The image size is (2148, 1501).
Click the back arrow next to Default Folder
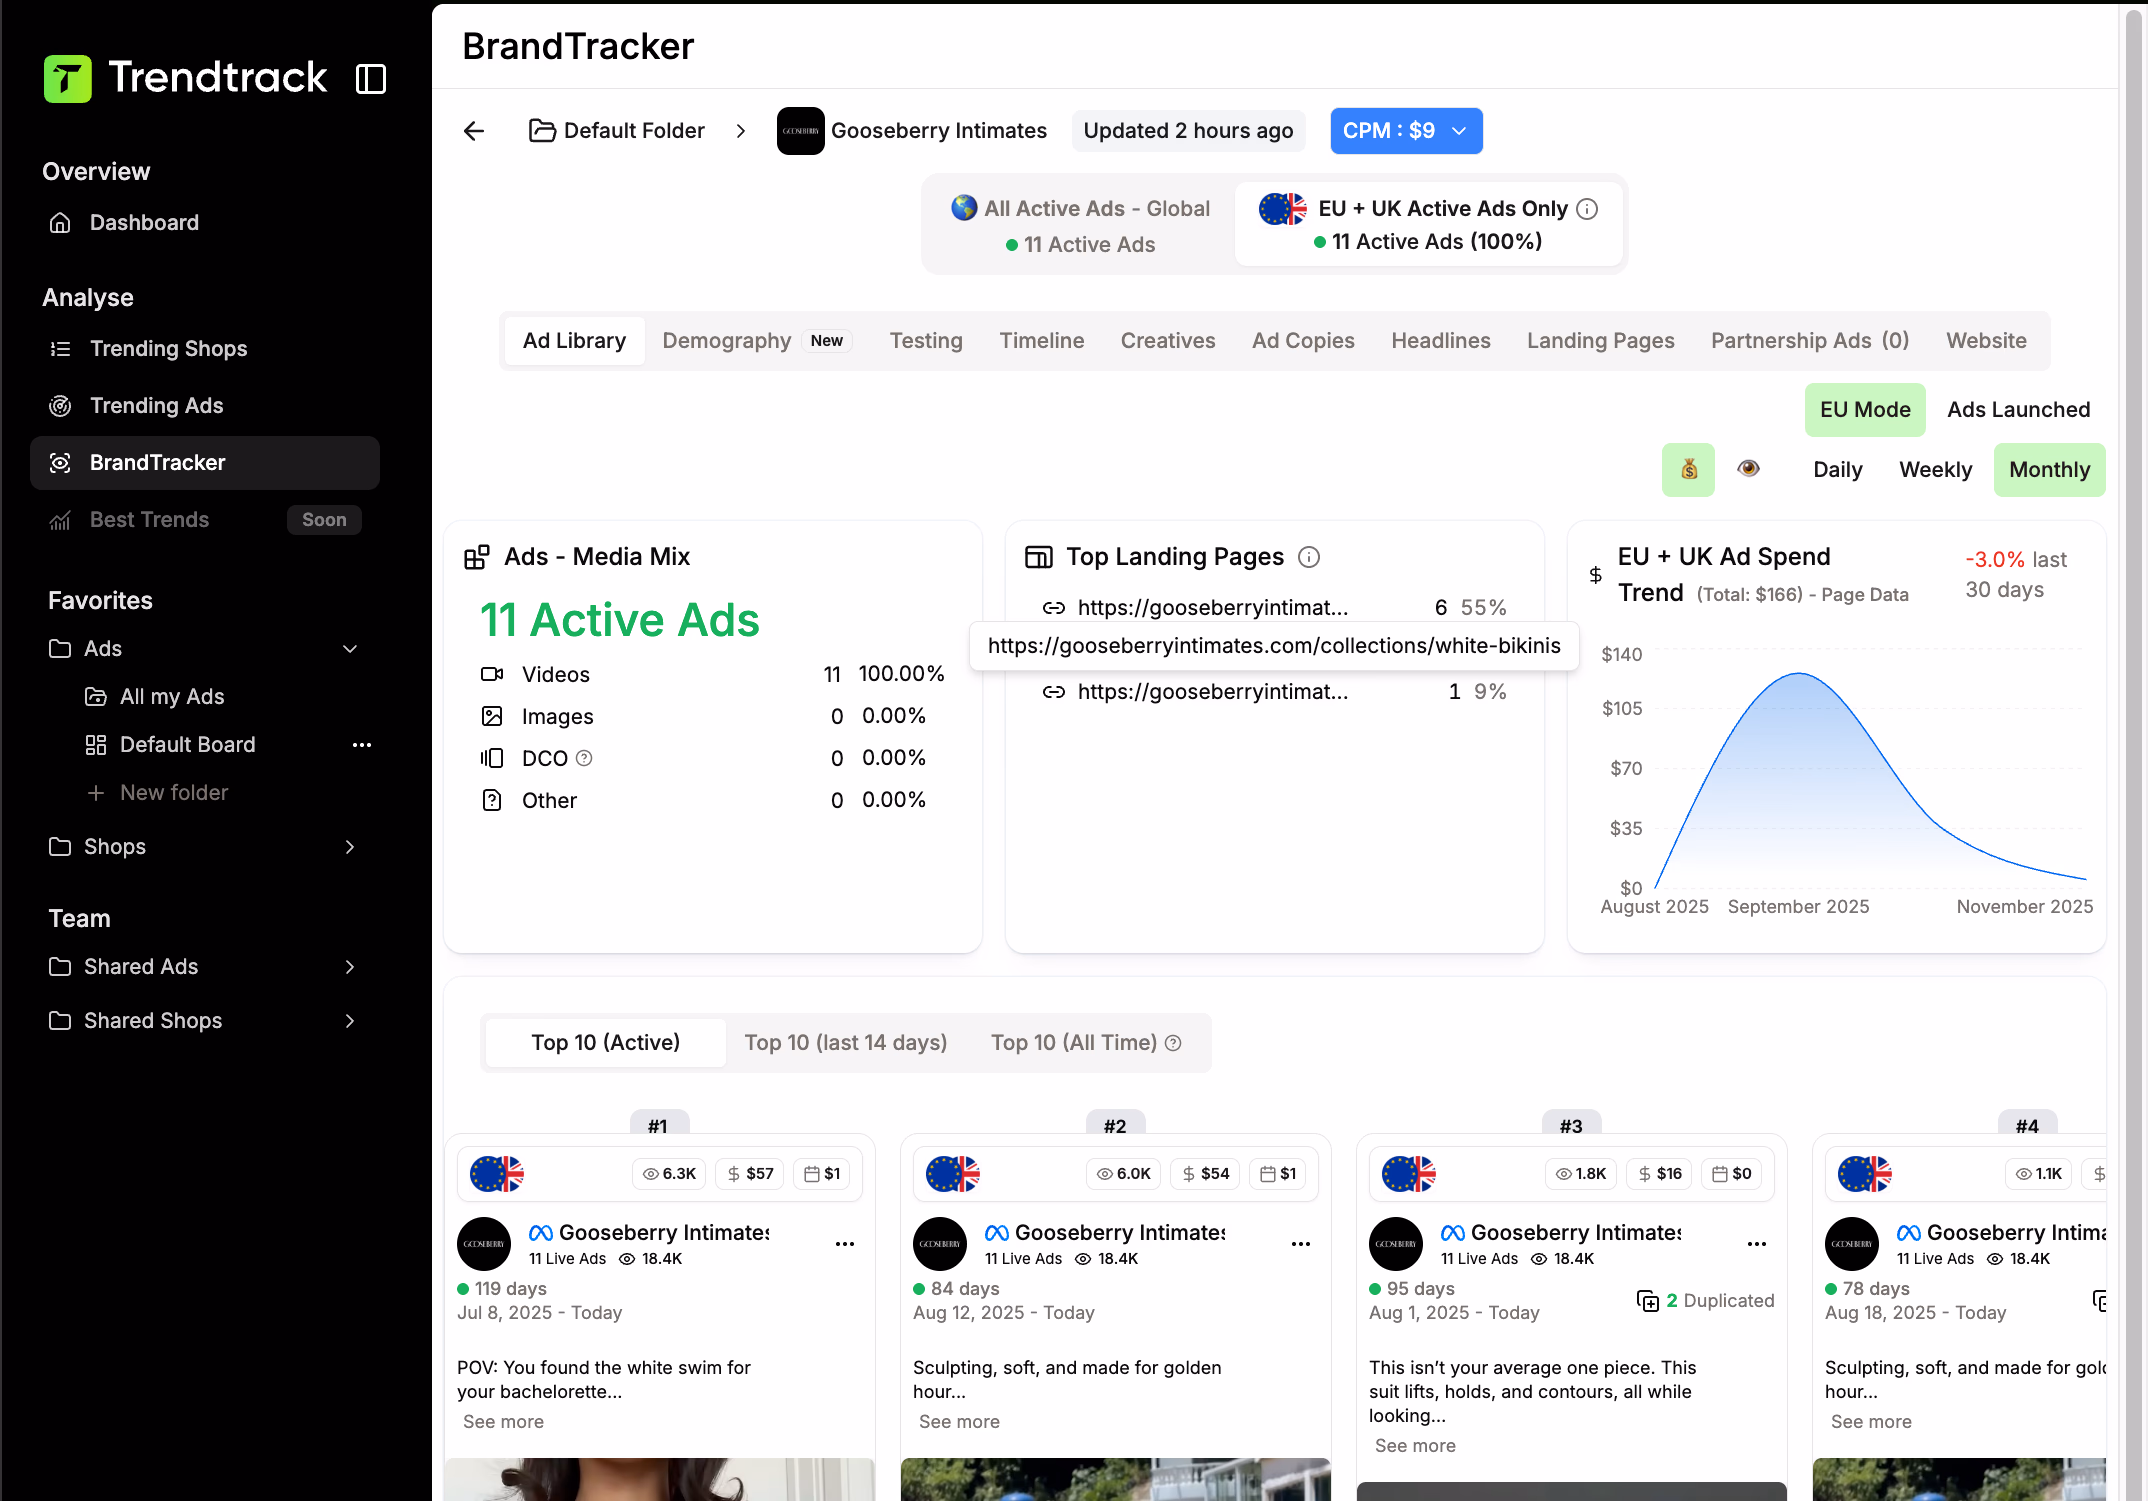pyautogui.click(x=473, y=130)
